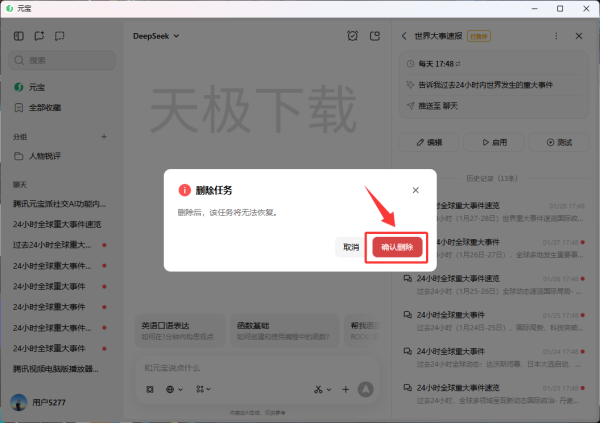600x423 pixels.
Task: Add a new group with plus icon
Action: (x=104, y=136)
